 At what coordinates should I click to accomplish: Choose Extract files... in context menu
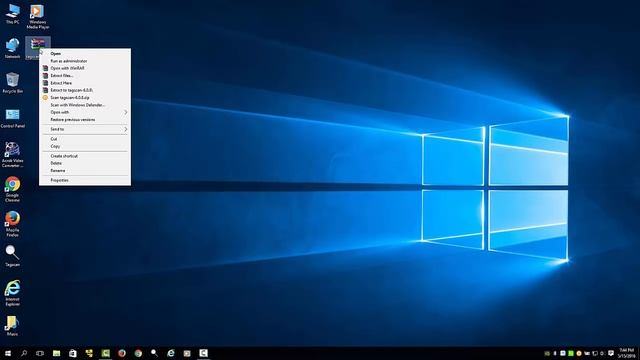pos(85,76)
